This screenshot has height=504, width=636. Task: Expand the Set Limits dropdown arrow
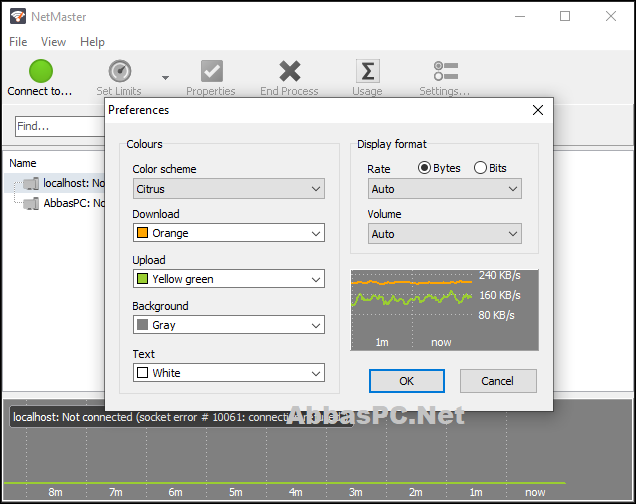165,77
